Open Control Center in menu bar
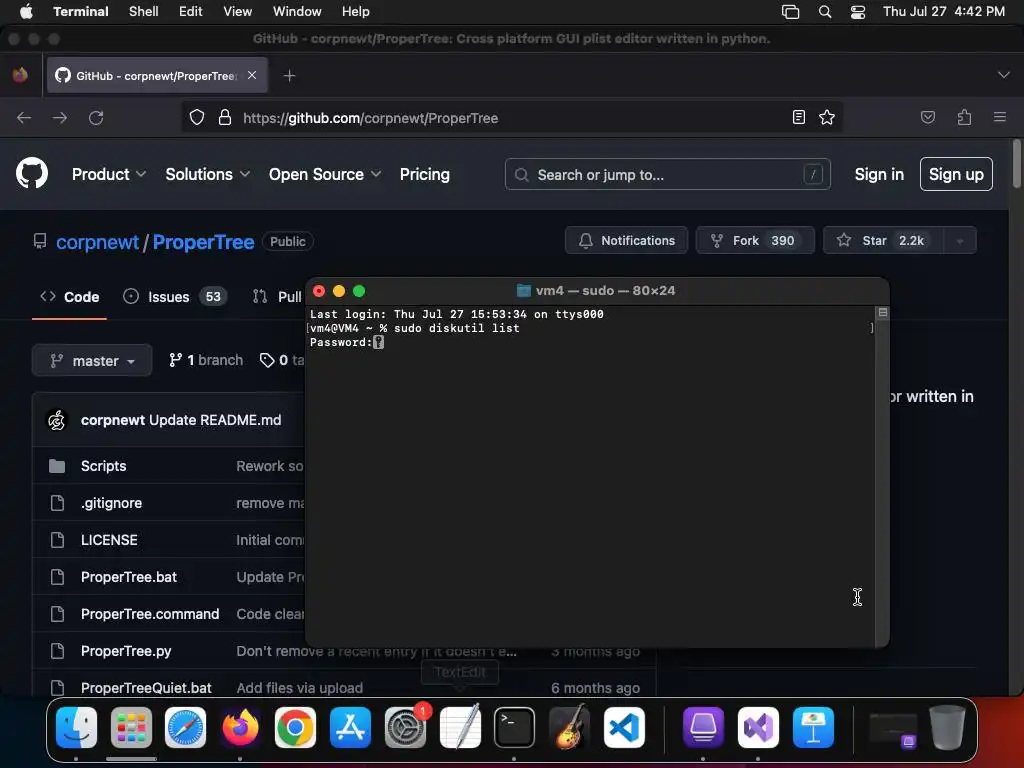 click(x=857, y=11)
